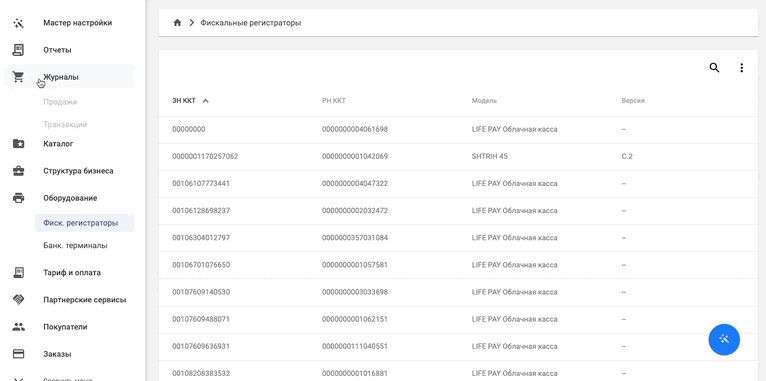
Task: Open Продажи journal submenu item
Action: (x=60, y=102)
